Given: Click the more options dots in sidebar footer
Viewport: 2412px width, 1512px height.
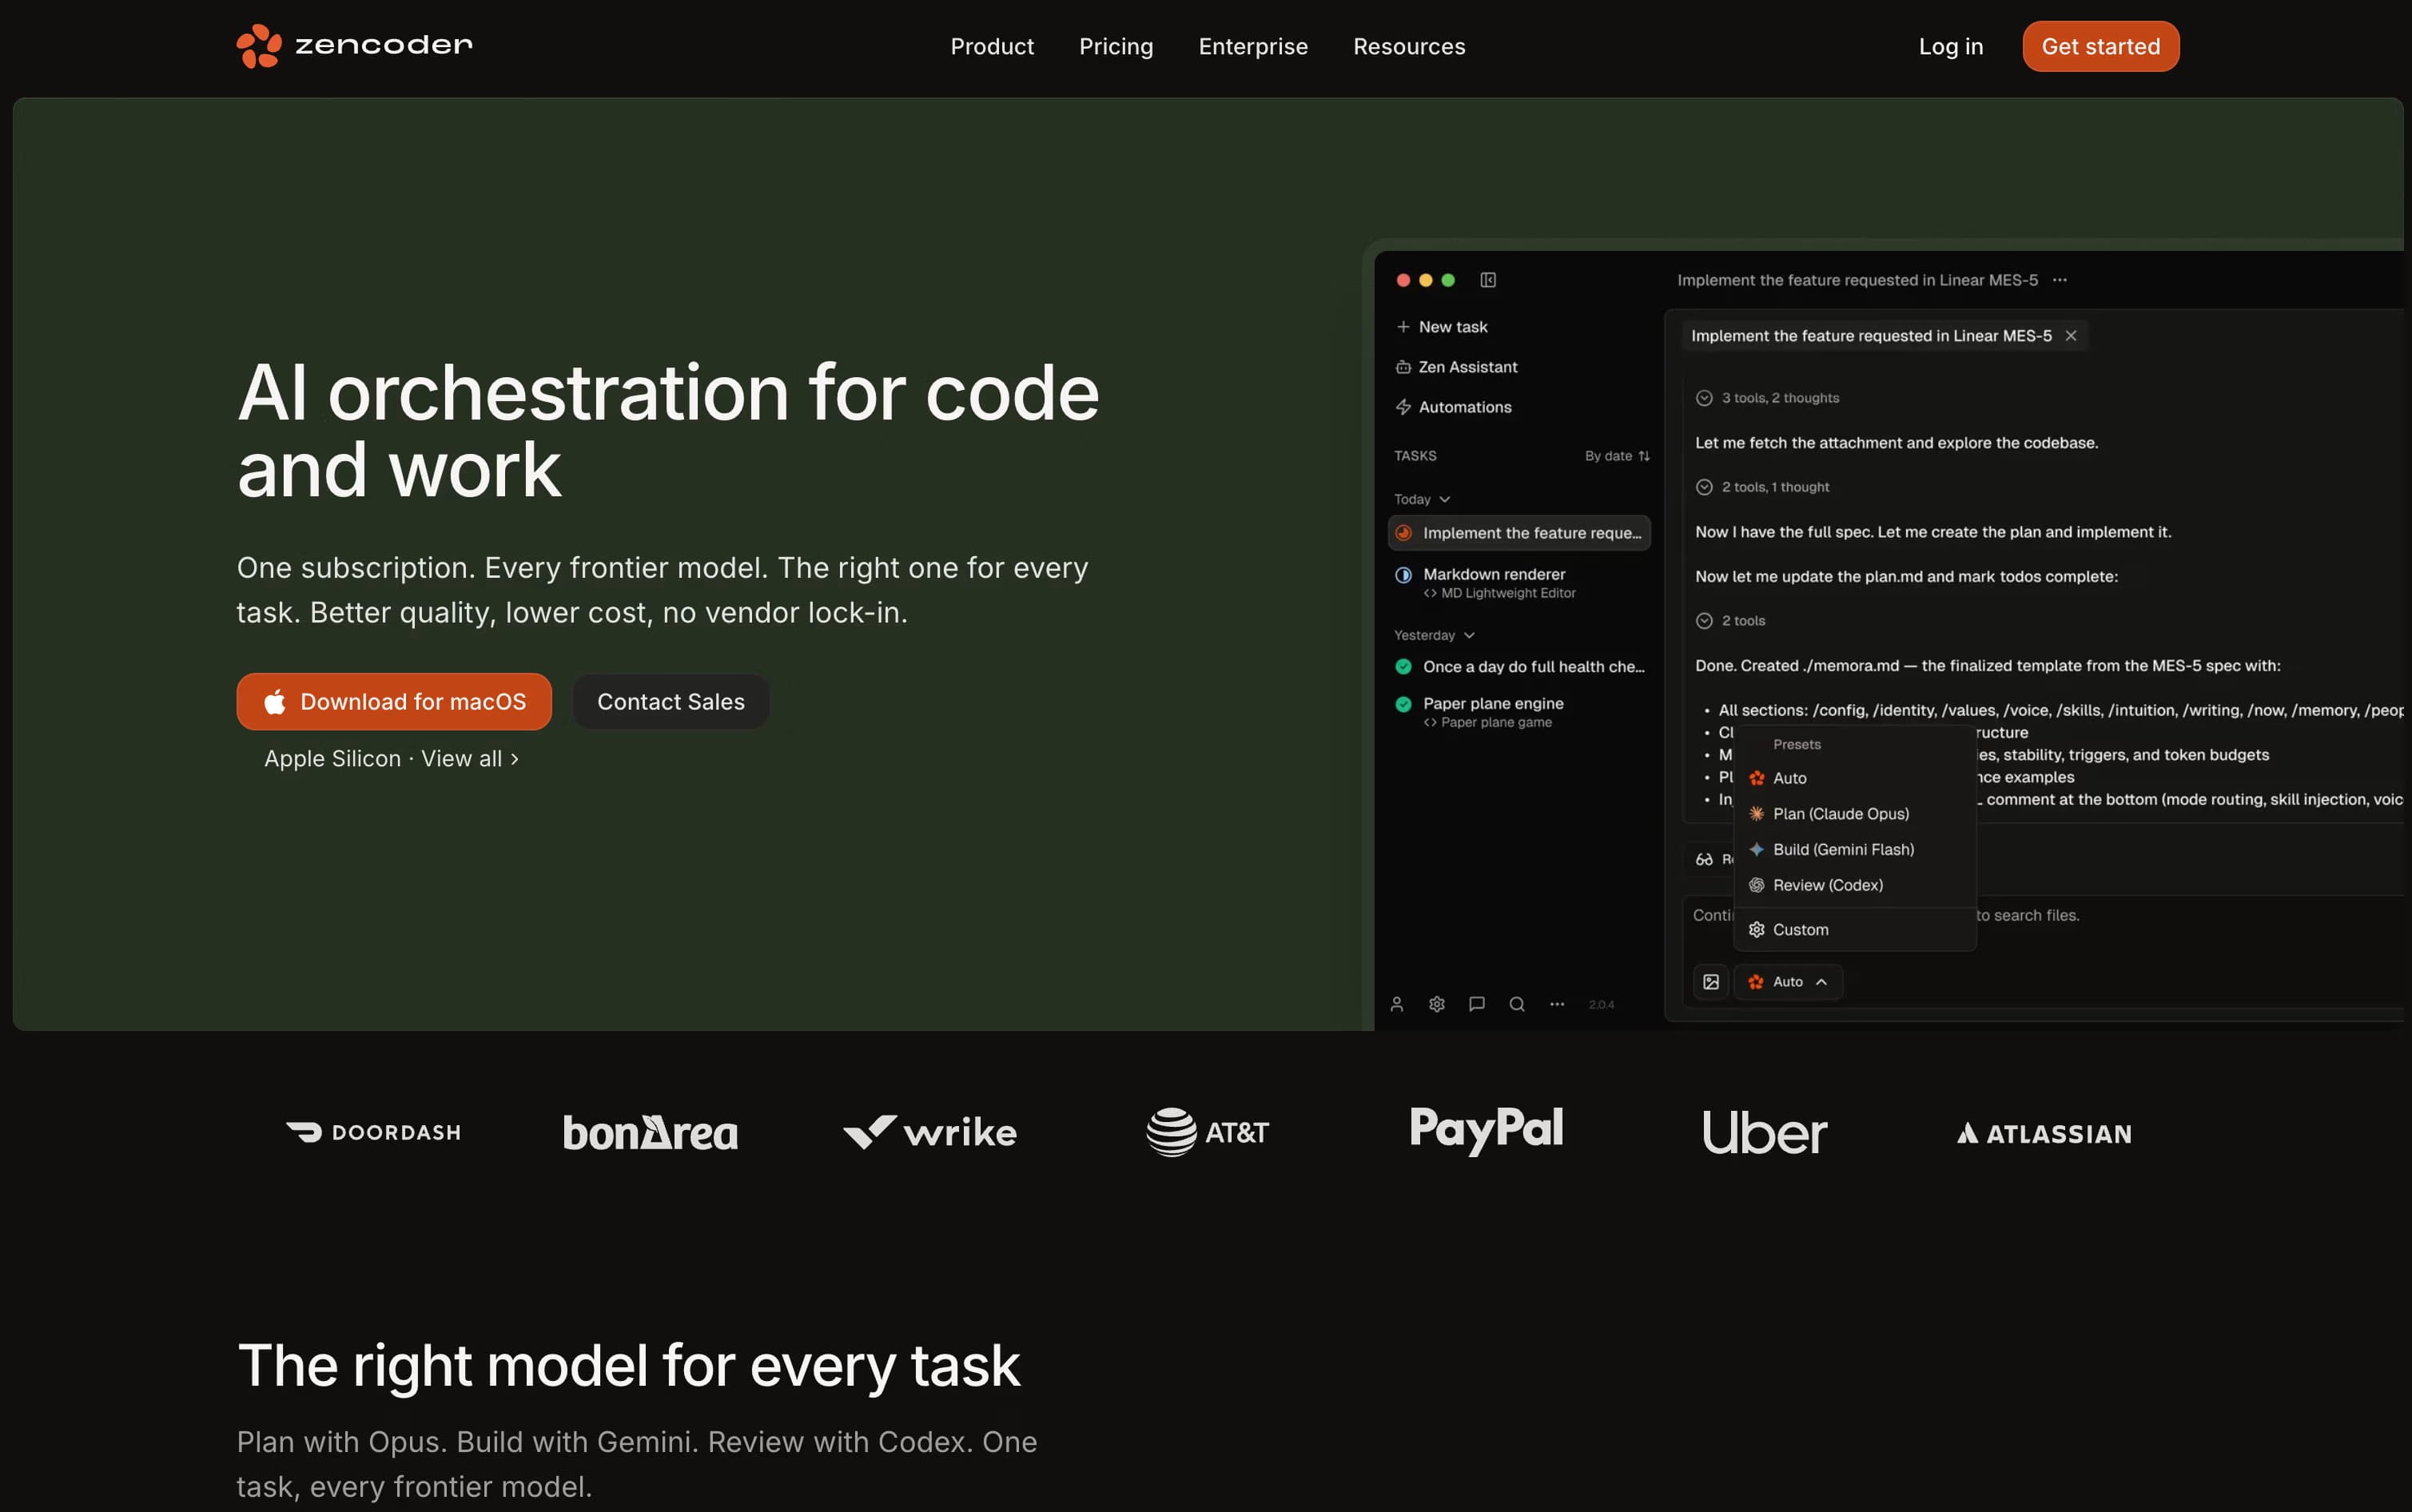Looking at the screenshot, I should 1557,1004.
